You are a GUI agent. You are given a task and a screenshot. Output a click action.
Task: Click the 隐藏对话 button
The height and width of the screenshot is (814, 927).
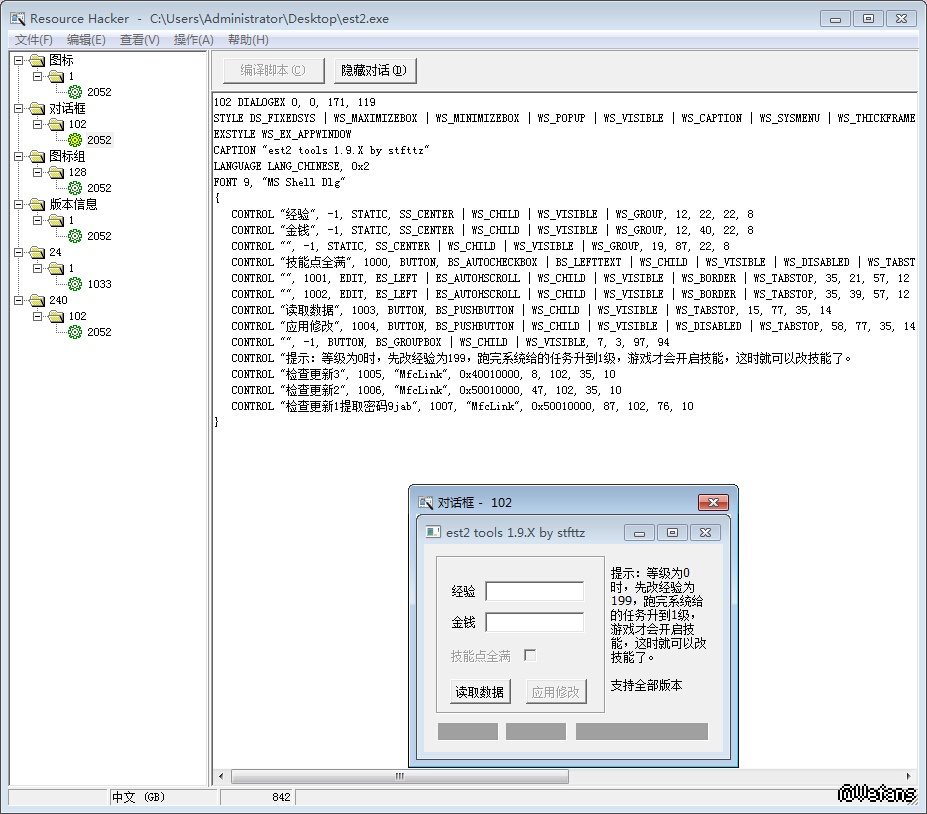[x=374, y=71]
